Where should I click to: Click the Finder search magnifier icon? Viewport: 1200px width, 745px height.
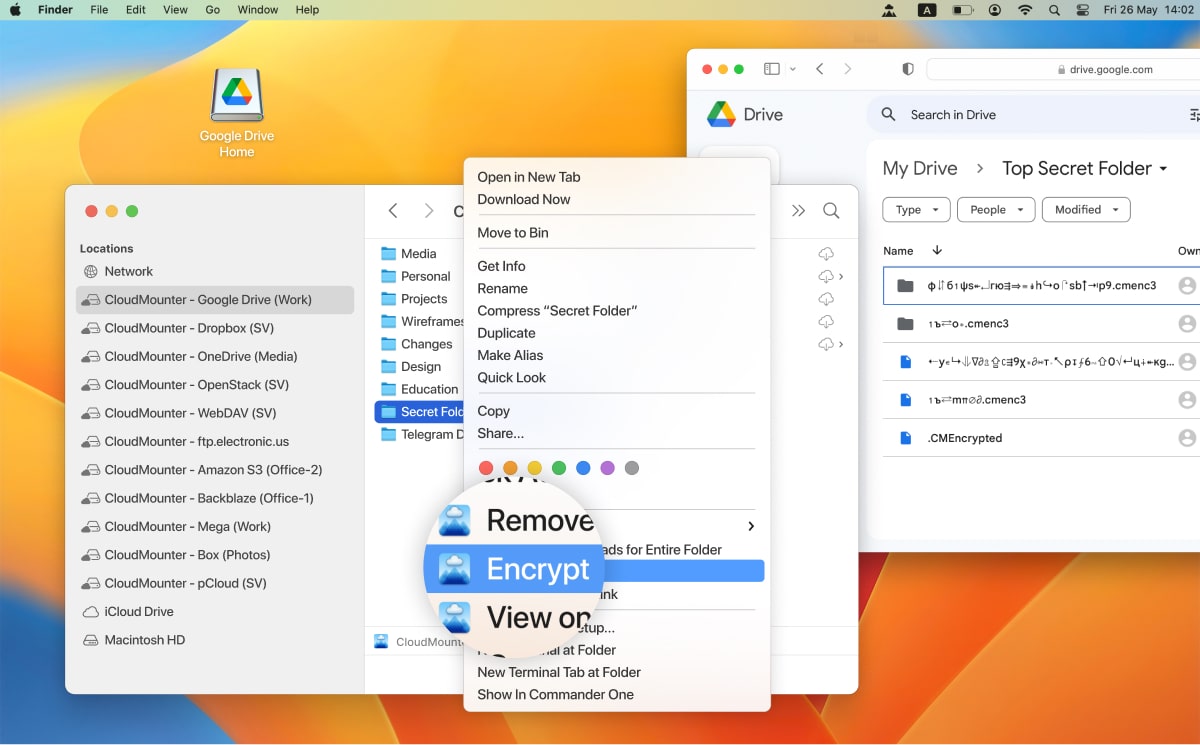(831, 211)
